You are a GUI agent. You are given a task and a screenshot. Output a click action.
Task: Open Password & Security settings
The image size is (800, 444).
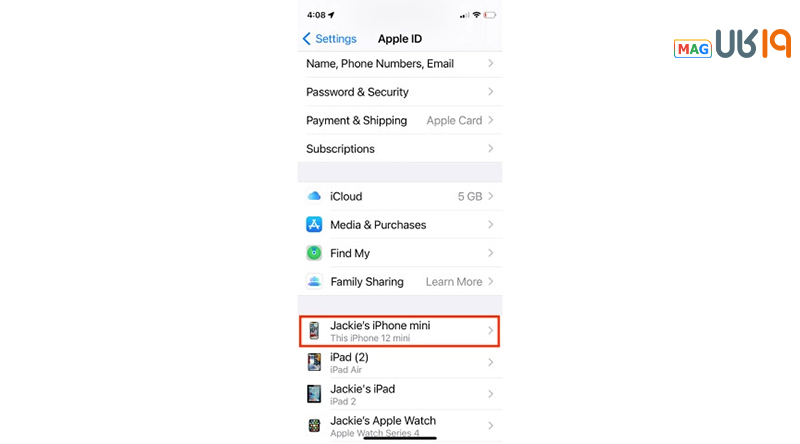coord(358,92)
